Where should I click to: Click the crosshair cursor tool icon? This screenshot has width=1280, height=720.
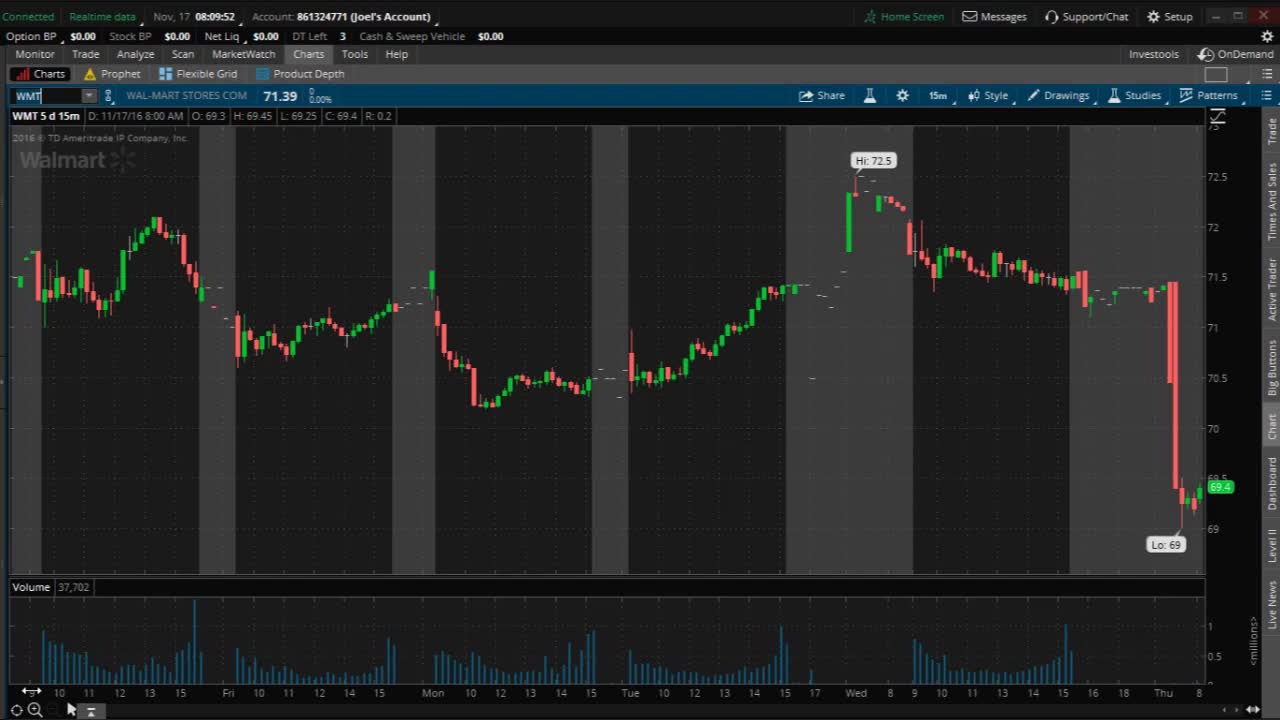[17, 710]
